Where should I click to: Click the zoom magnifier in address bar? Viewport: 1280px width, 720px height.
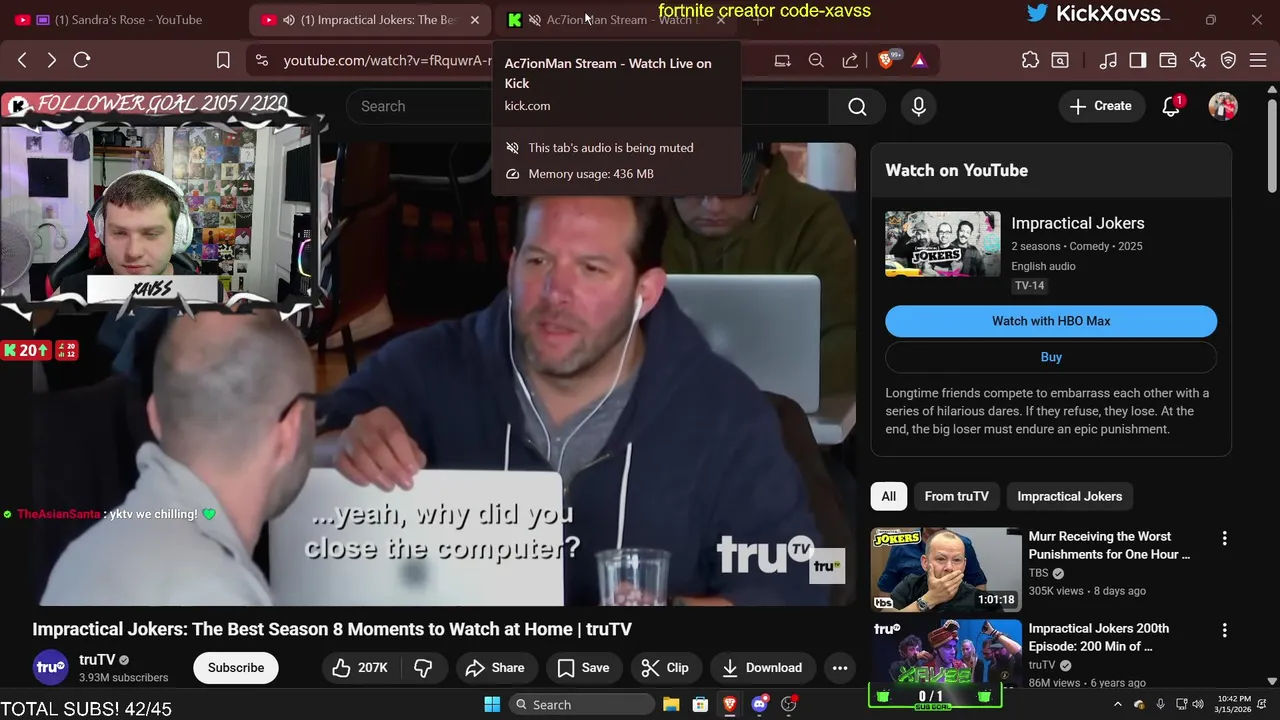click(816, 60)
